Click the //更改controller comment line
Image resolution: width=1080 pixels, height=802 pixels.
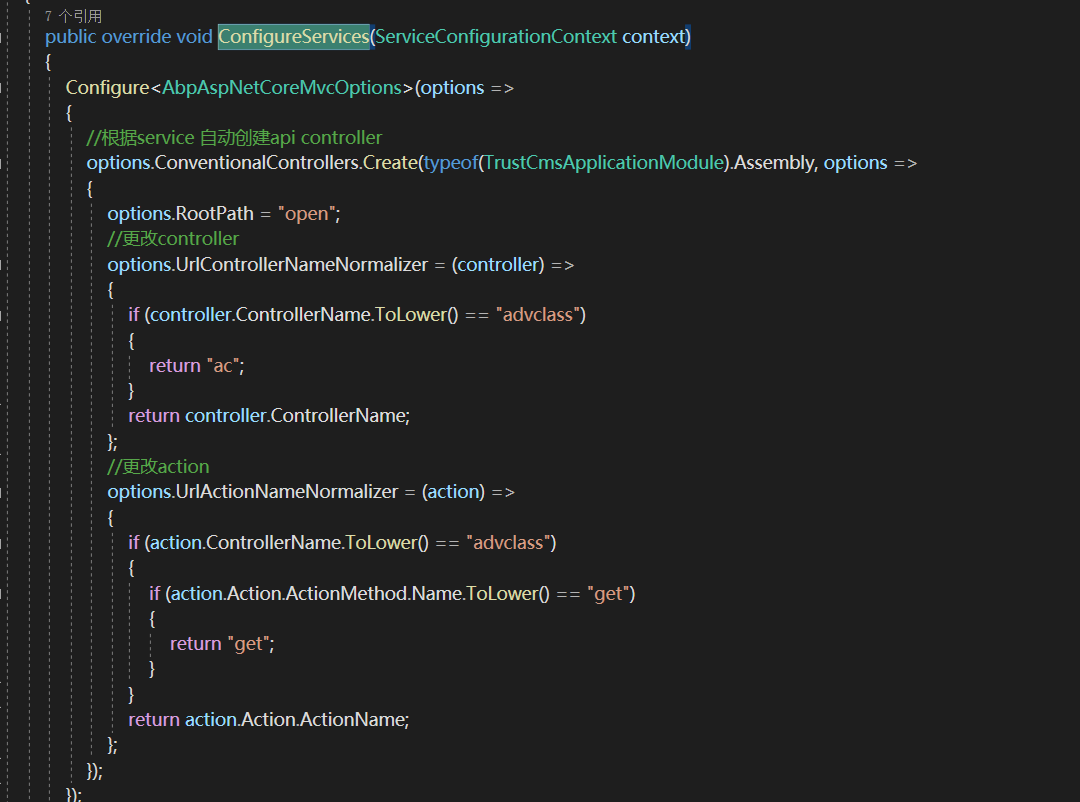point(172,238)
